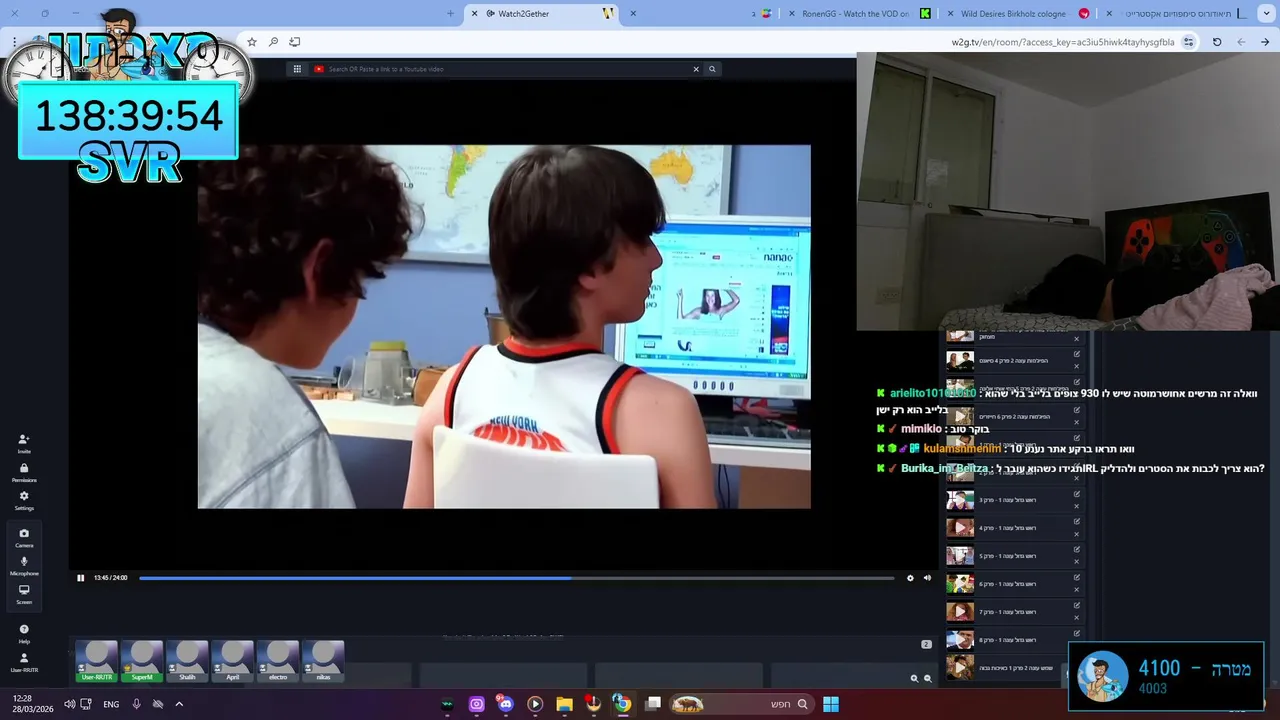Screen dimensions: 1280x720
Task: Open the system volume tray icon
Action: 69,704
